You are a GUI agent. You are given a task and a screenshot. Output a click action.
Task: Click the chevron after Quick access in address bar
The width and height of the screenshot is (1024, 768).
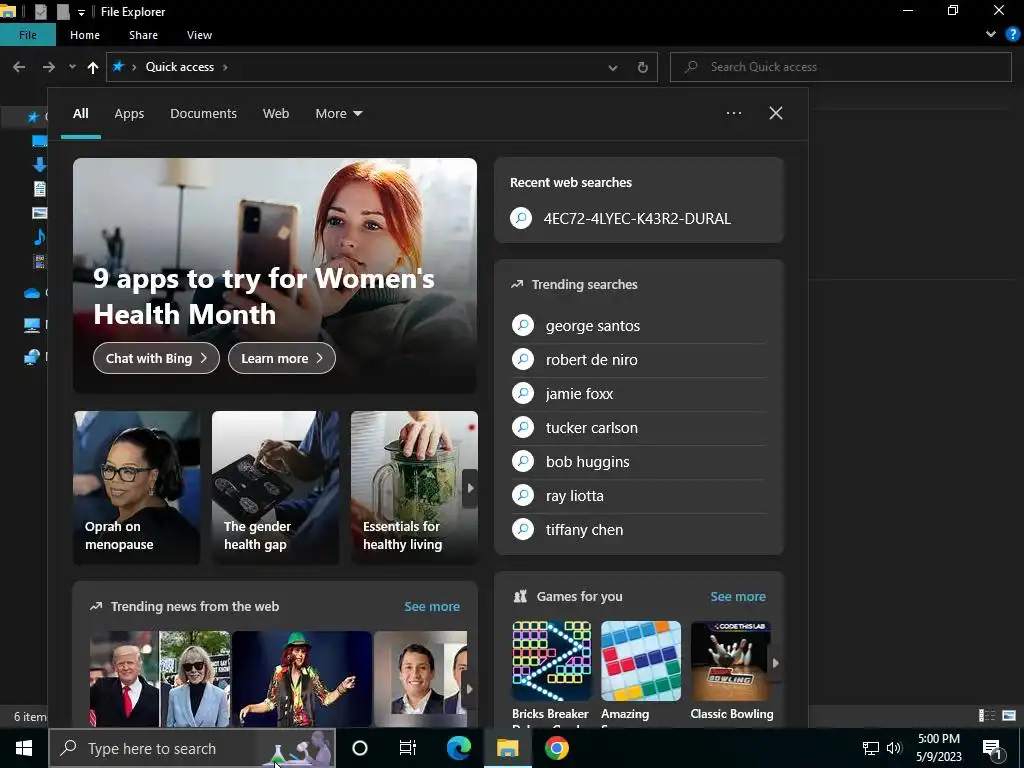click(225, 67)
